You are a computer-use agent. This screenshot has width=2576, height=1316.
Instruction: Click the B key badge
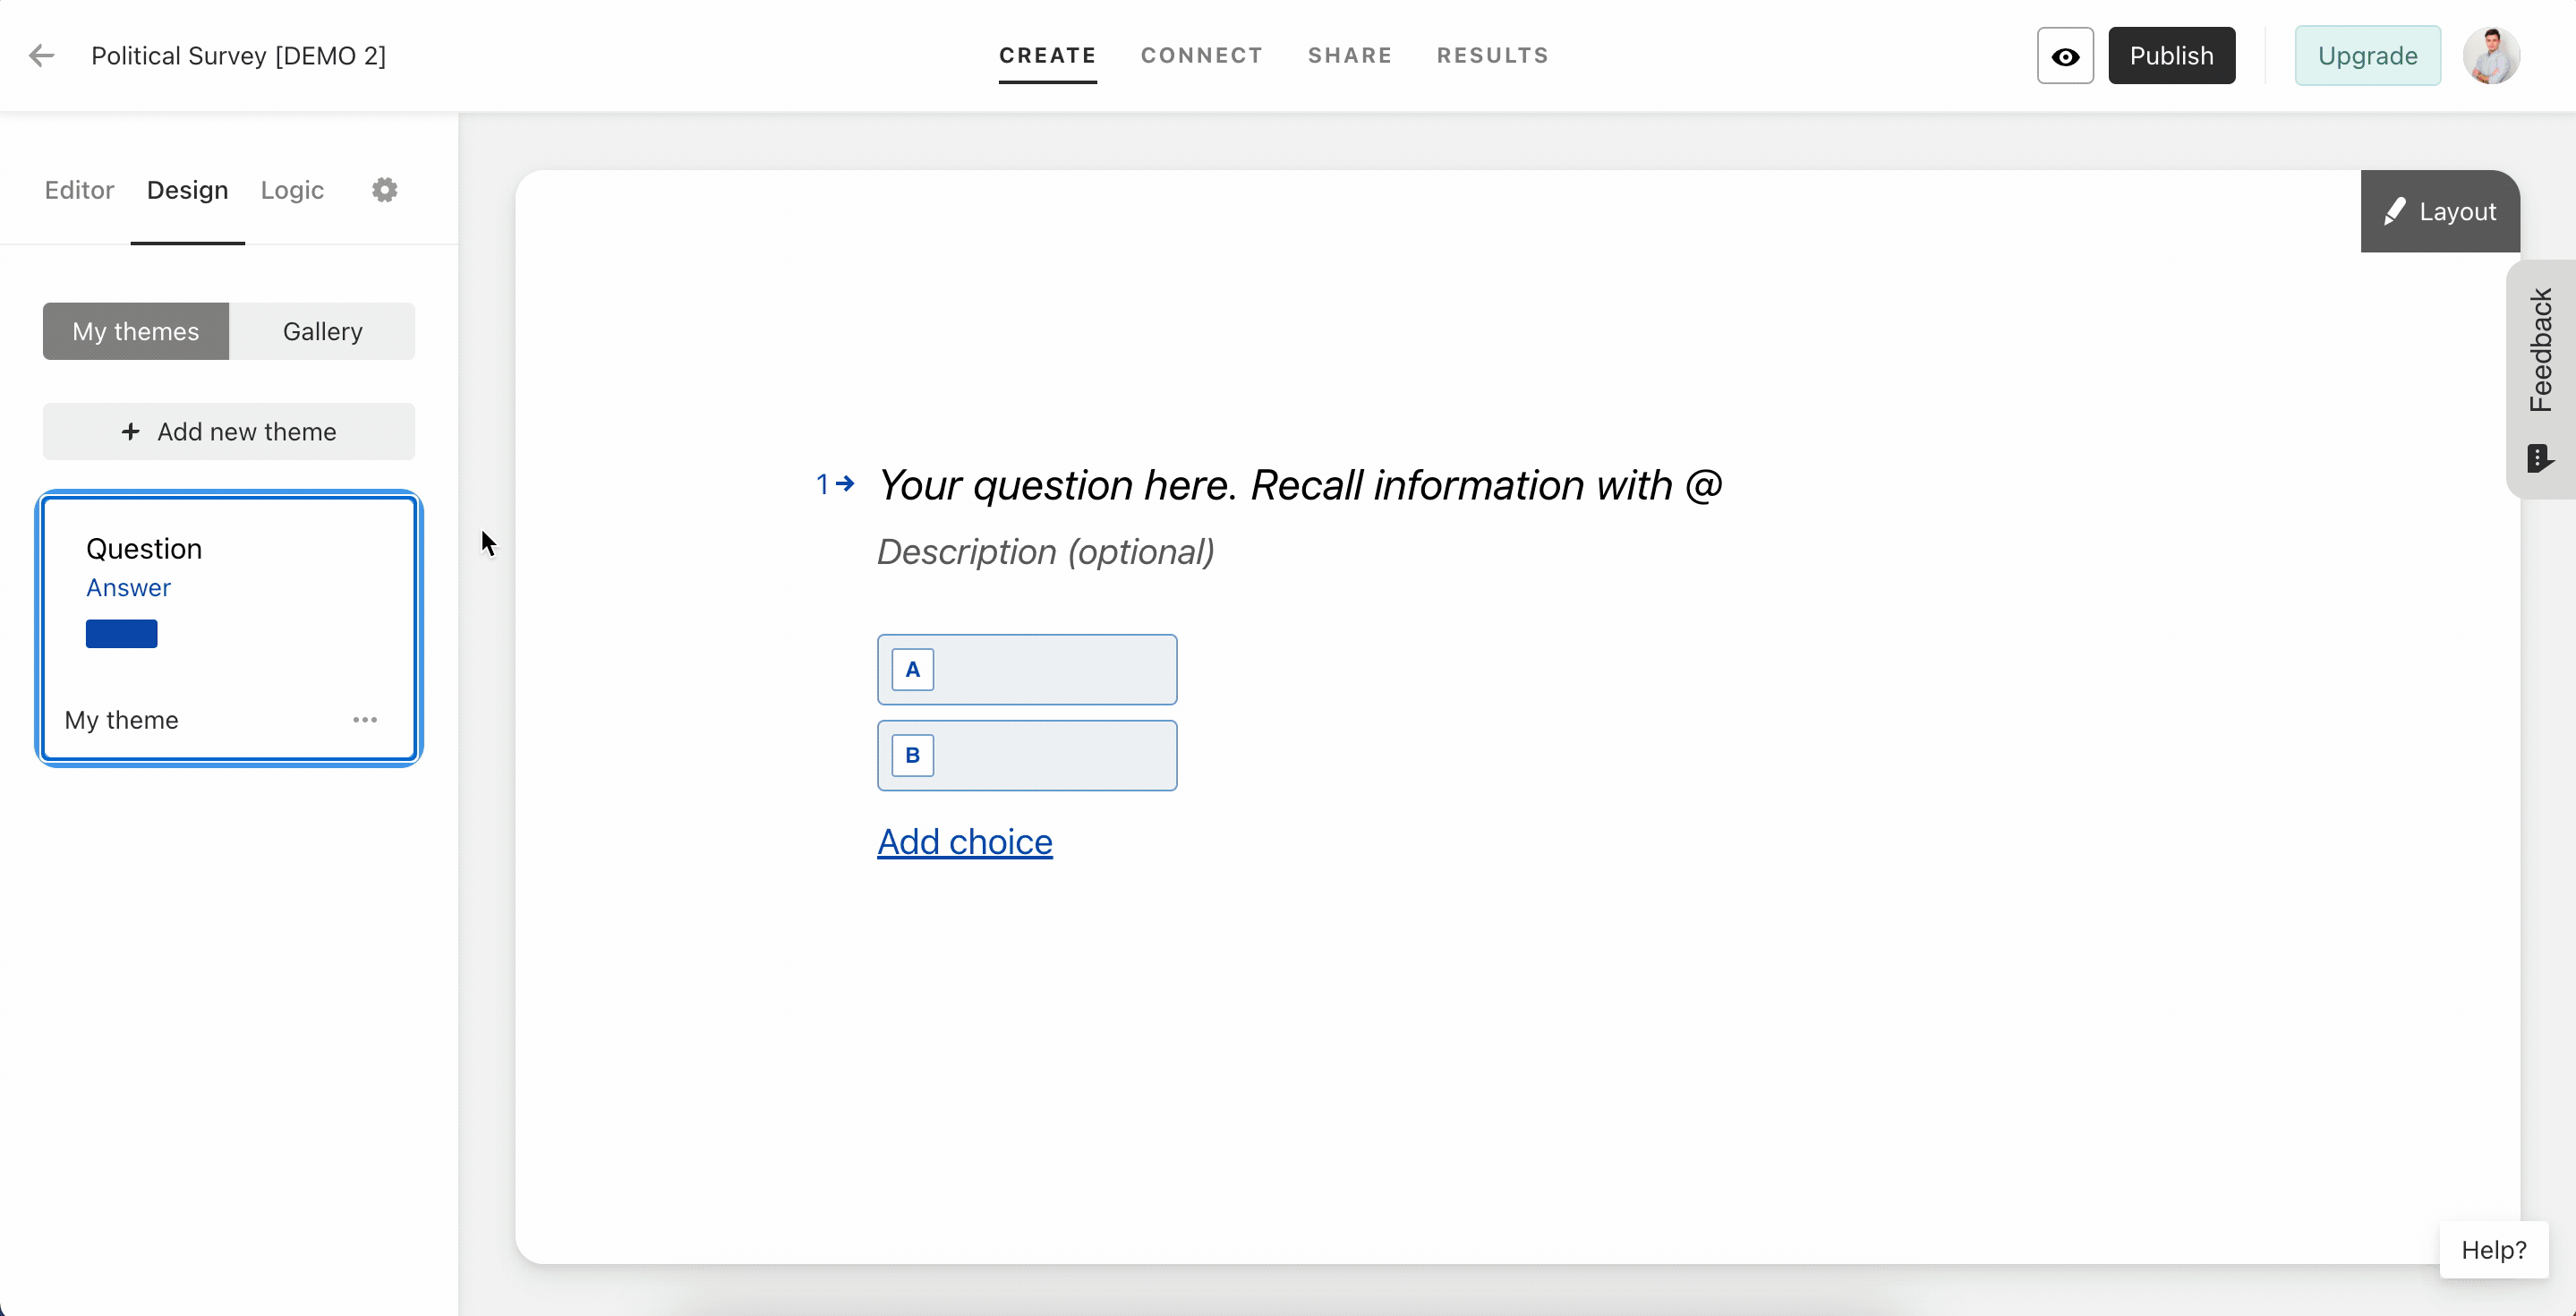click(912, 755)
